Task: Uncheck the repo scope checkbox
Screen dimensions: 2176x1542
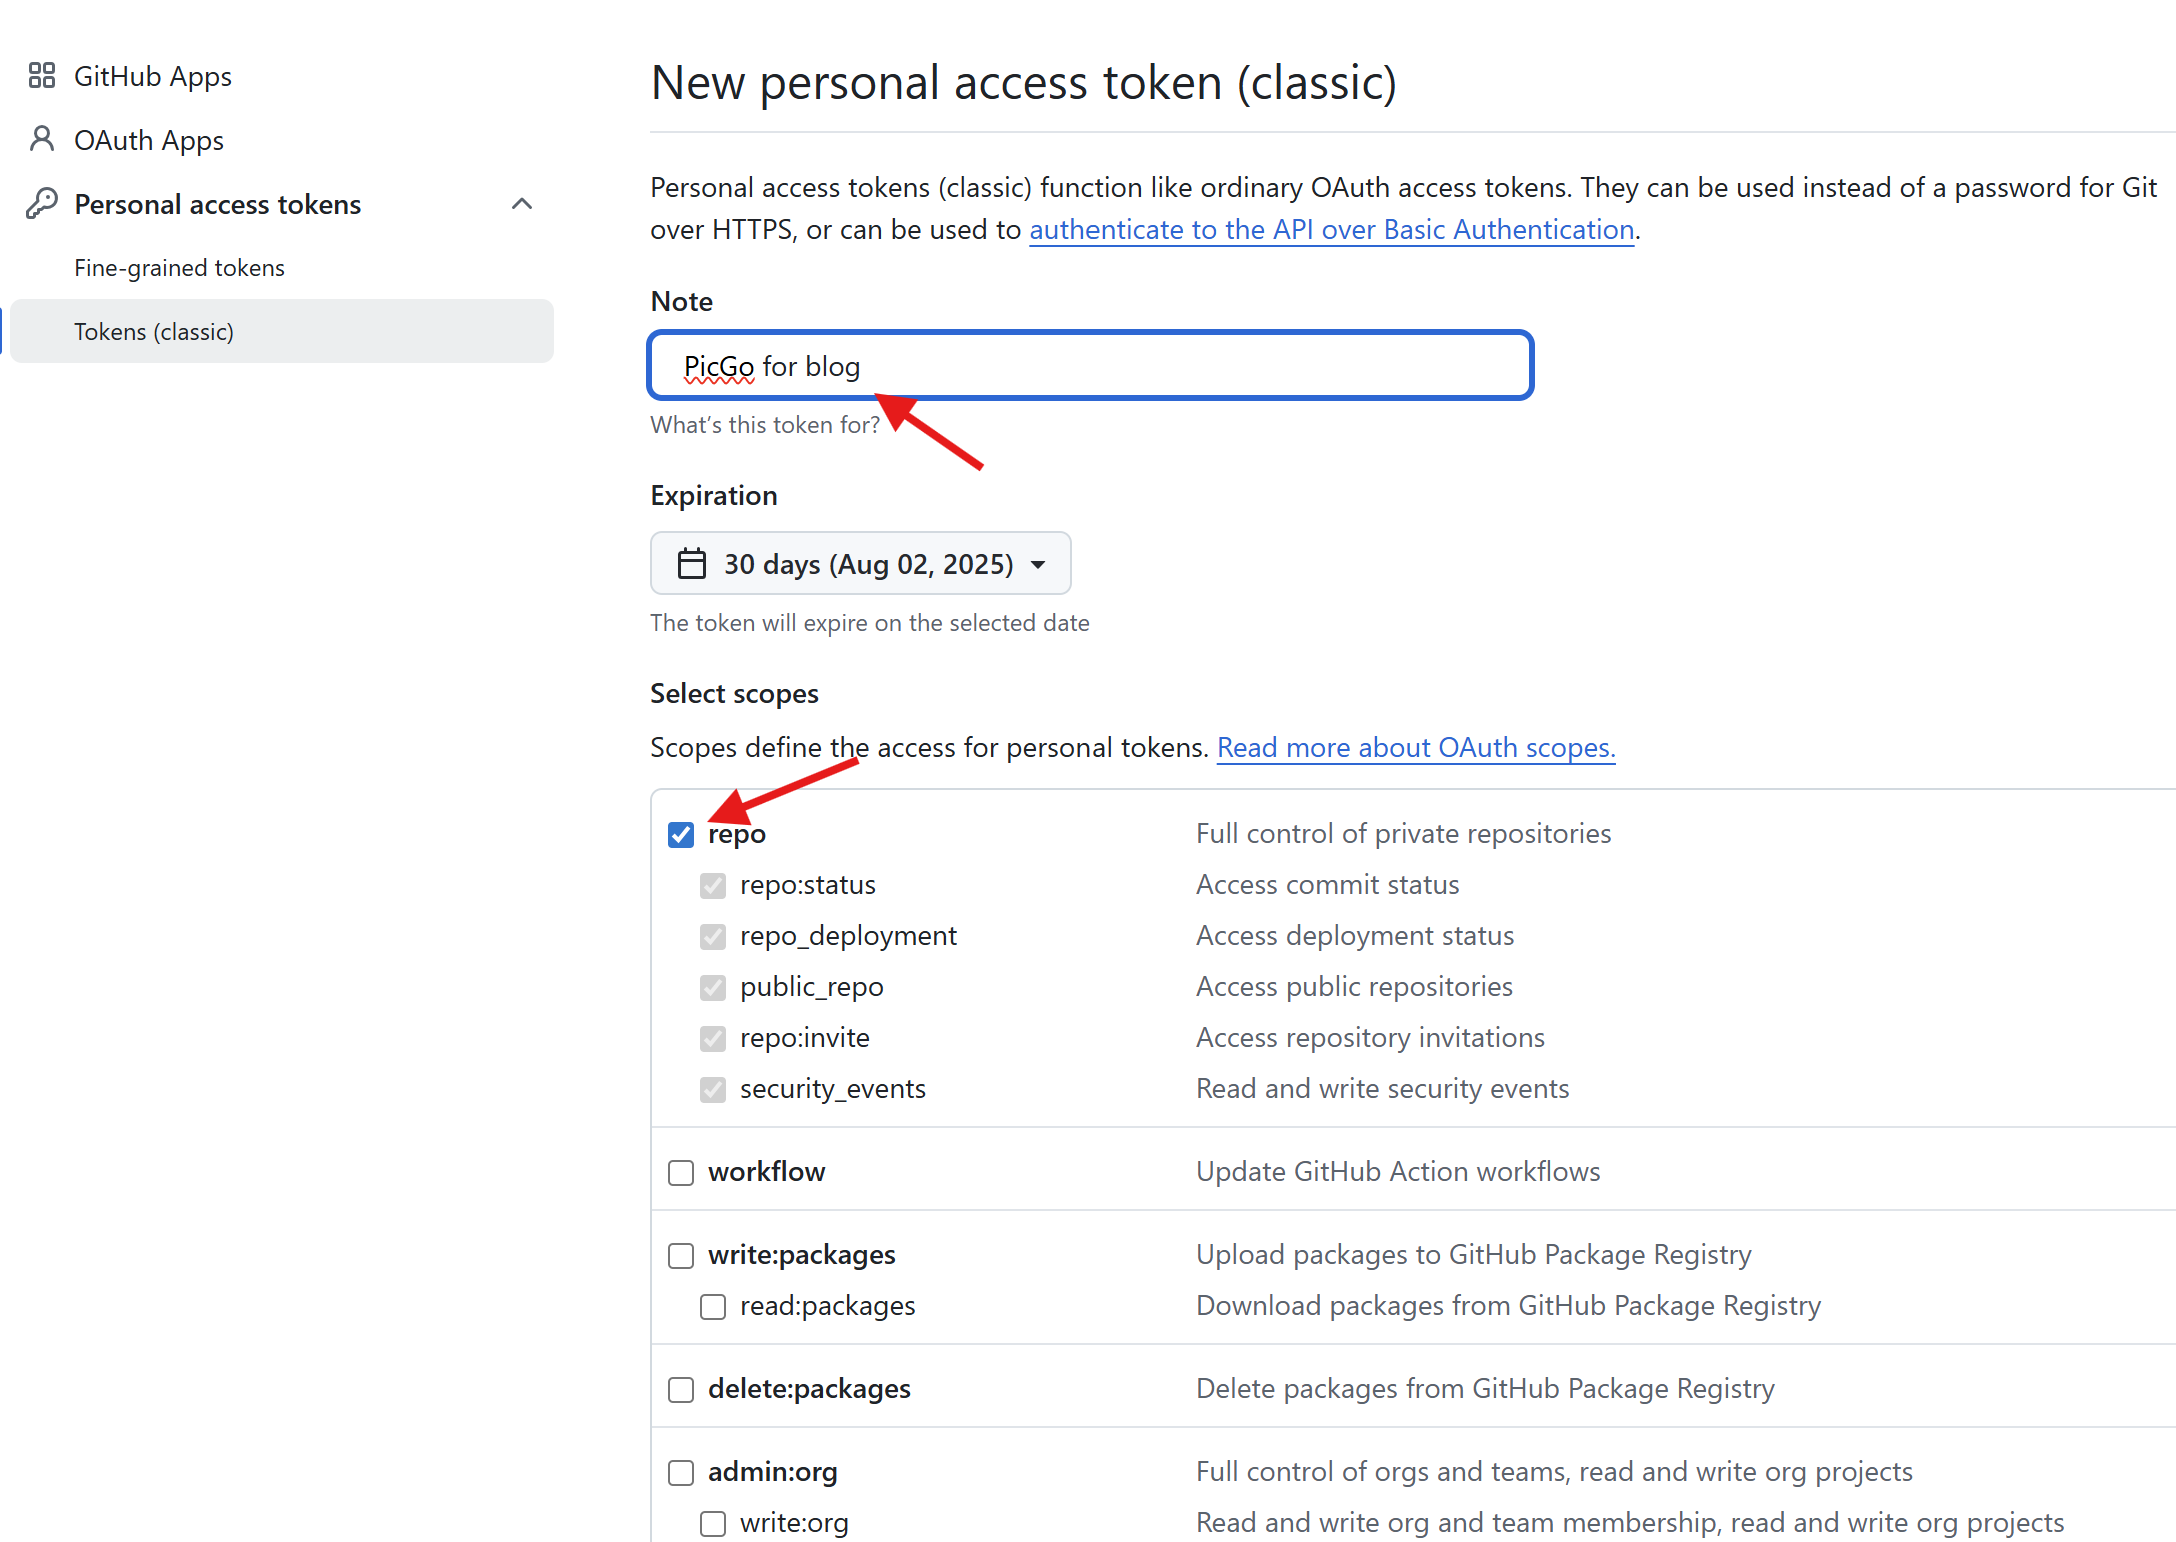Action: click(x=681, y=834)
